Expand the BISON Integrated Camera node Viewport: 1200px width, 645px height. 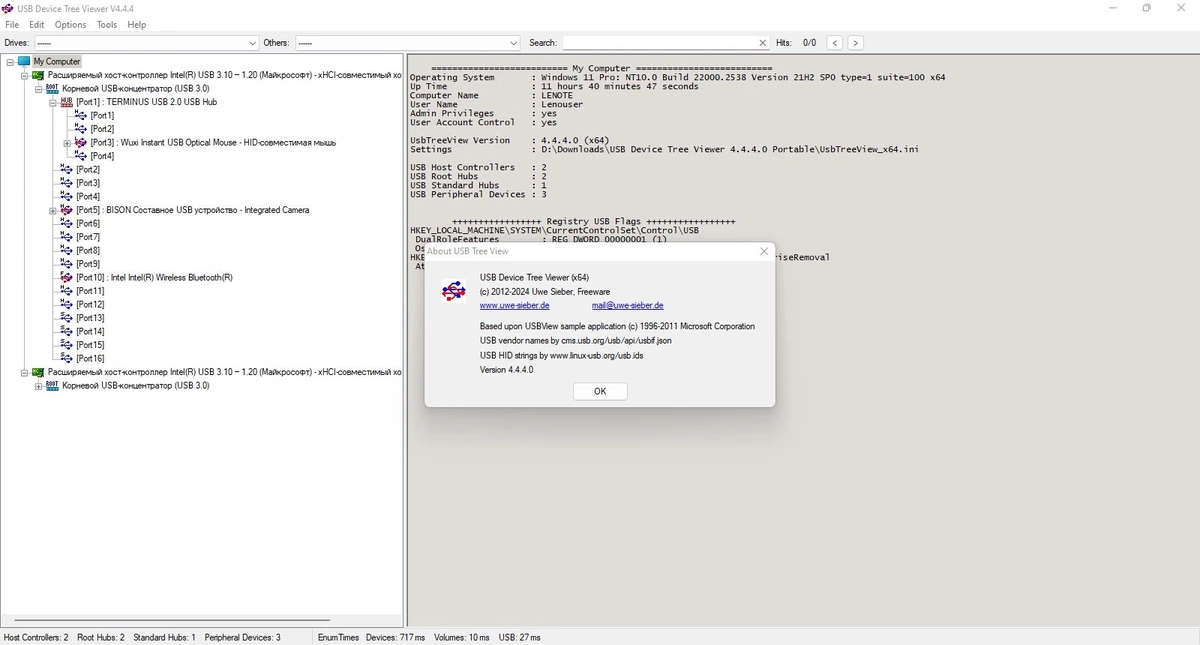tap(53, 210)
